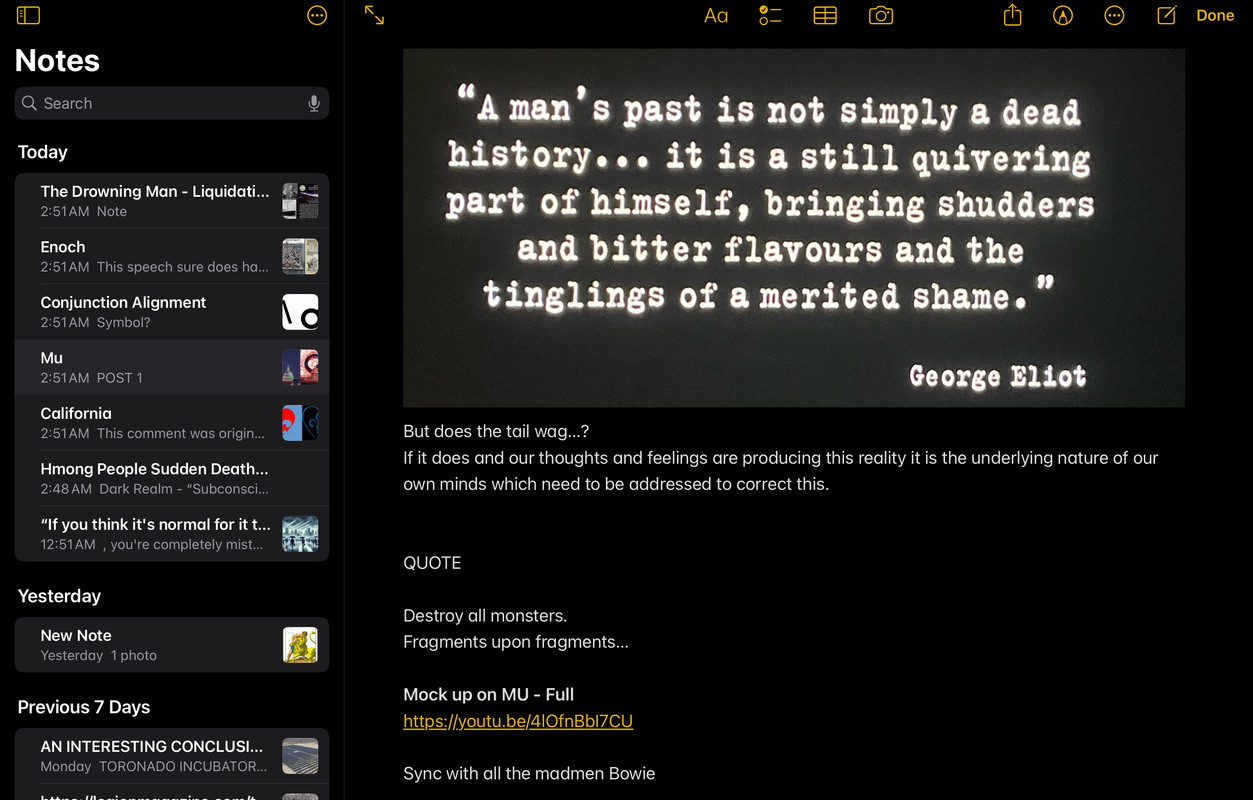1253x800 pixels.
Task: Click the magnifying glass search icon
Action: [x=29, y=103]
